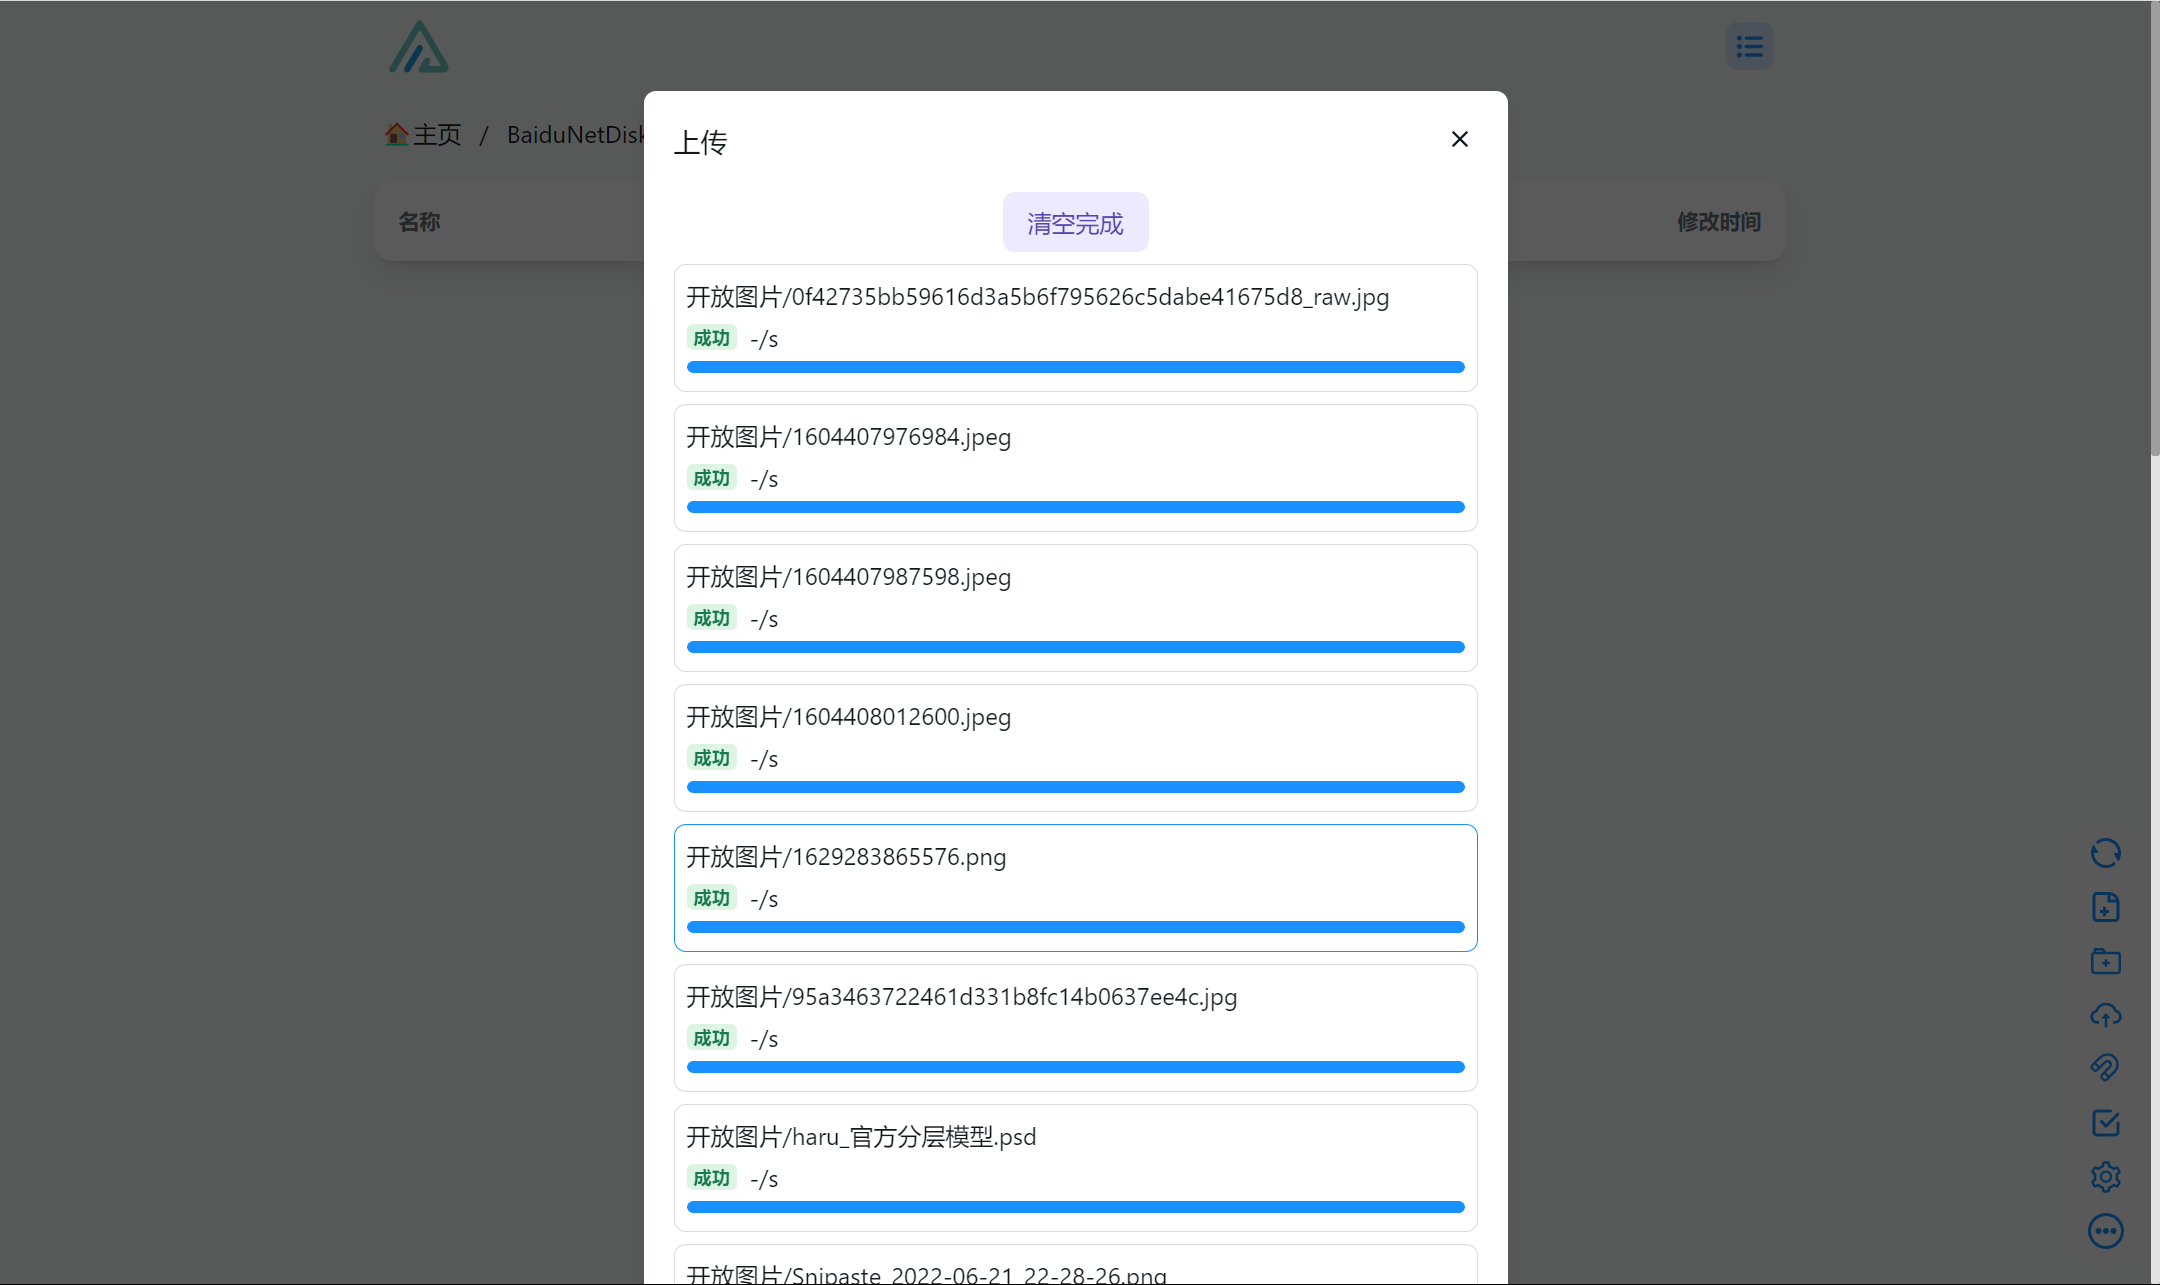Screen dimensions: 2160x1285
Task: Click the page vertical scrollbar
Action: point(2155,230)
